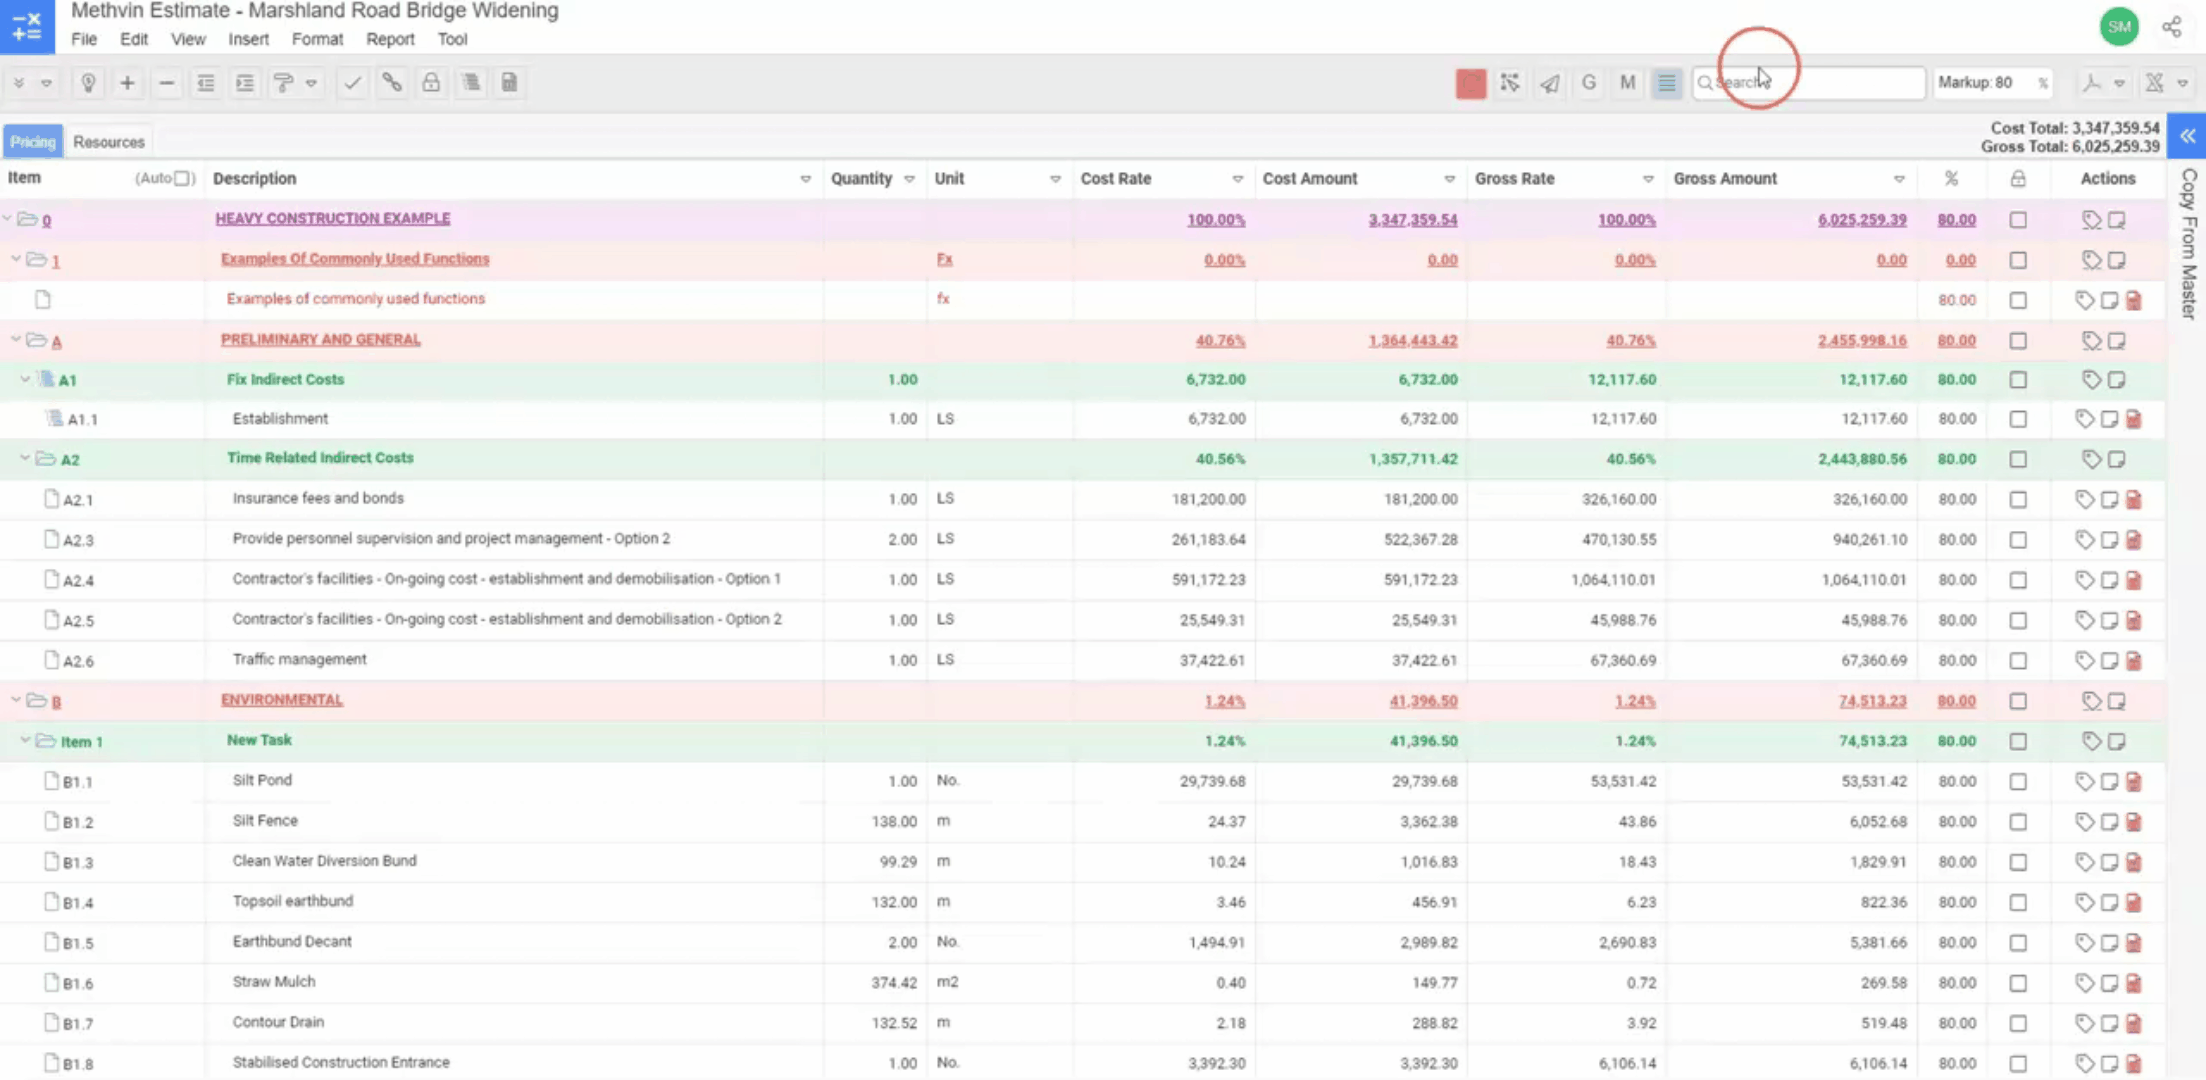Open the Report menu
The image size is (2206, 1080).
coord(389,39)
